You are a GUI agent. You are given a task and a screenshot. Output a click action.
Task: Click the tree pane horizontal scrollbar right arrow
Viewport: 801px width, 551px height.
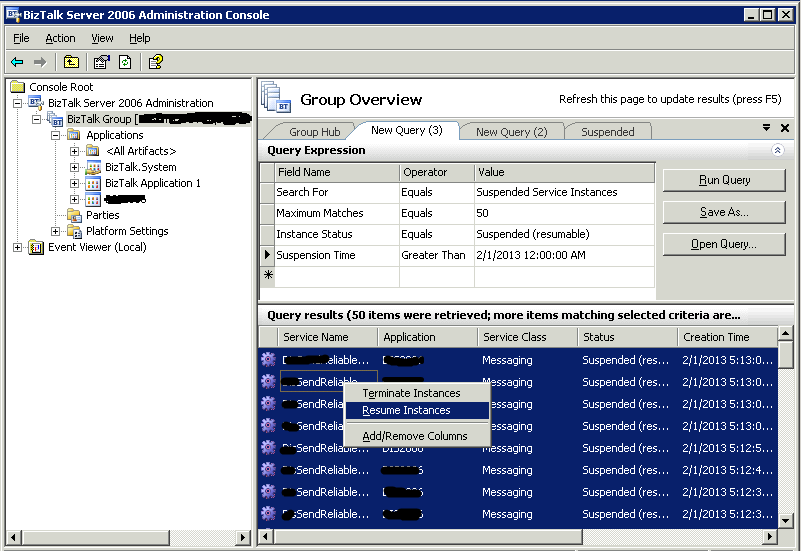click(x=243, y=537)
